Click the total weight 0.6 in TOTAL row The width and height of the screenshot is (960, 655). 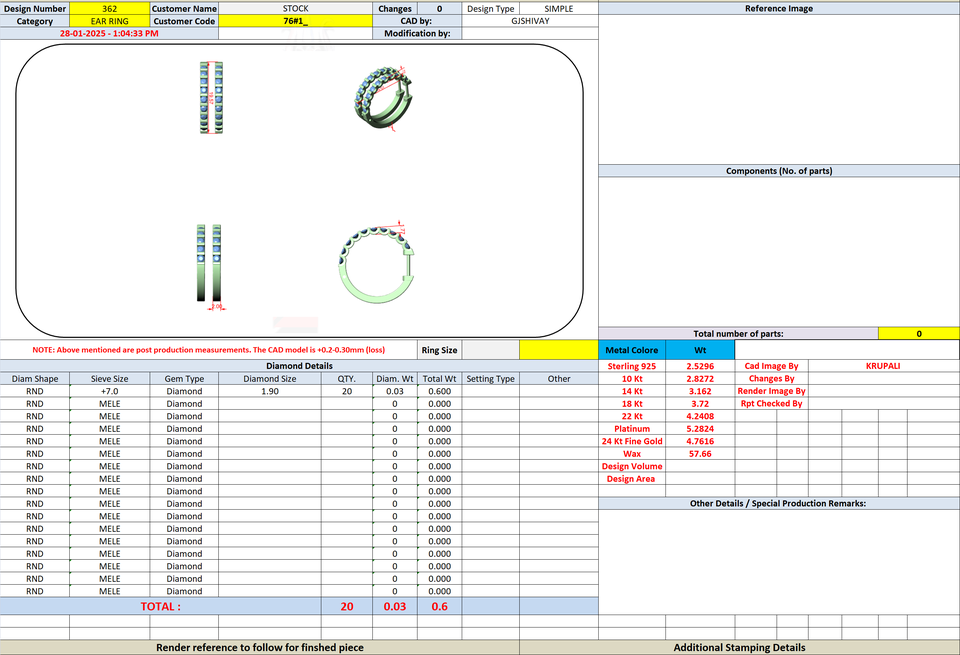(x=440, y=607)
